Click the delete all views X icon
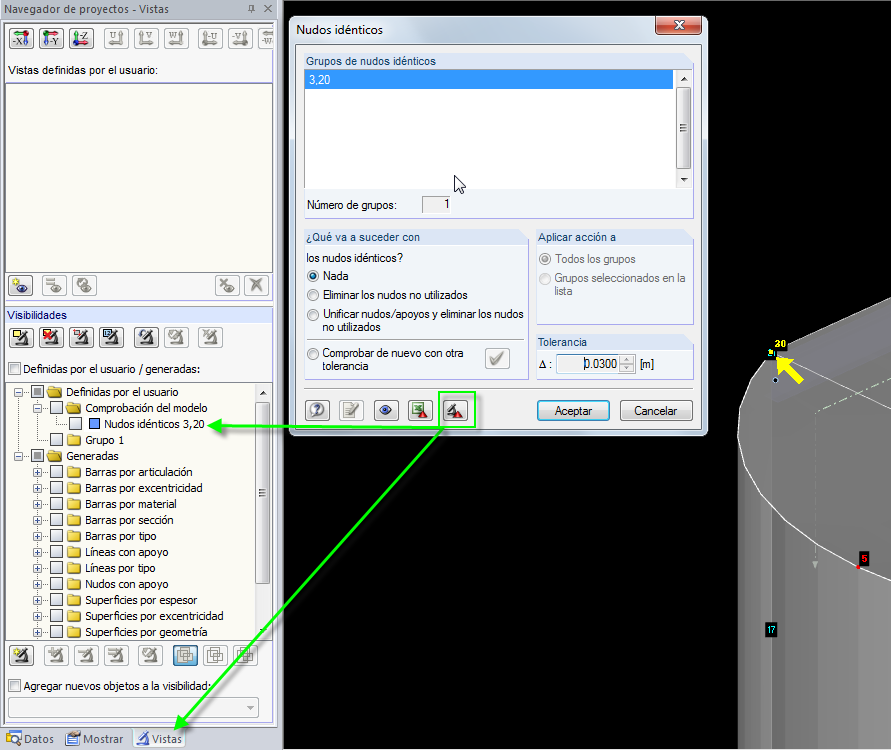This screenshot has width=891, height=750. (x=256, y=285)
